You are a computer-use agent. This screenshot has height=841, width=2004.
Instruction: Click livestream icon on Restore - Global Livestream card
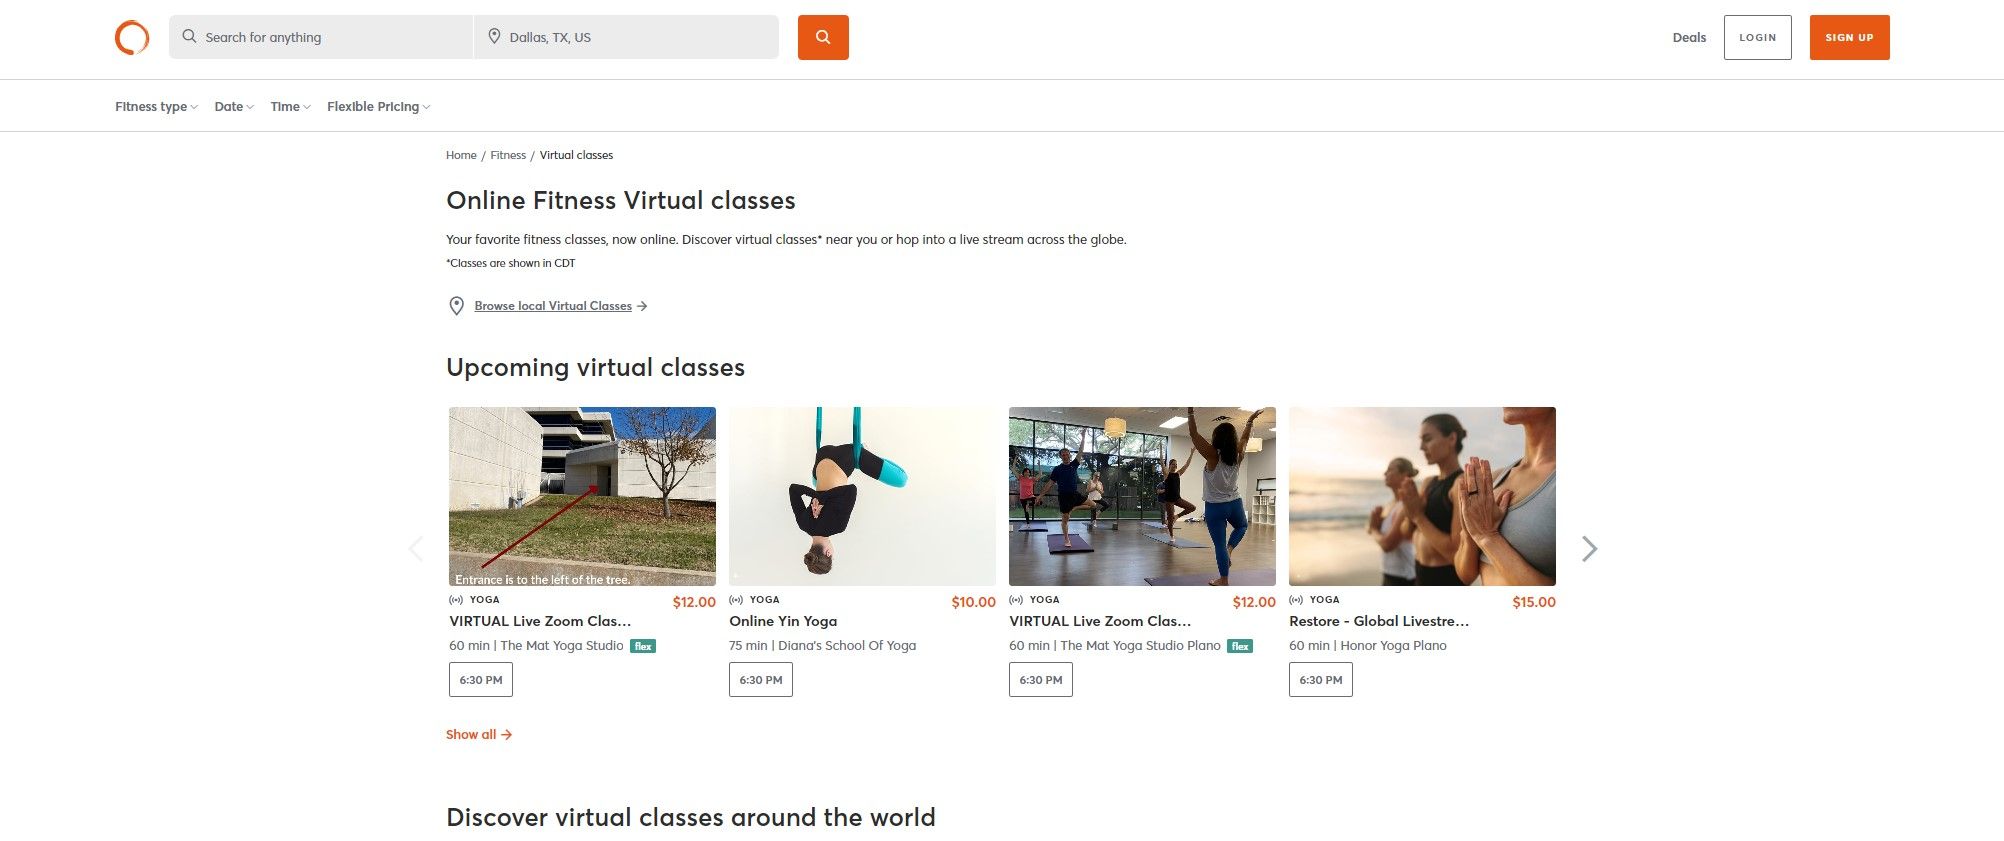[1296, 600]
